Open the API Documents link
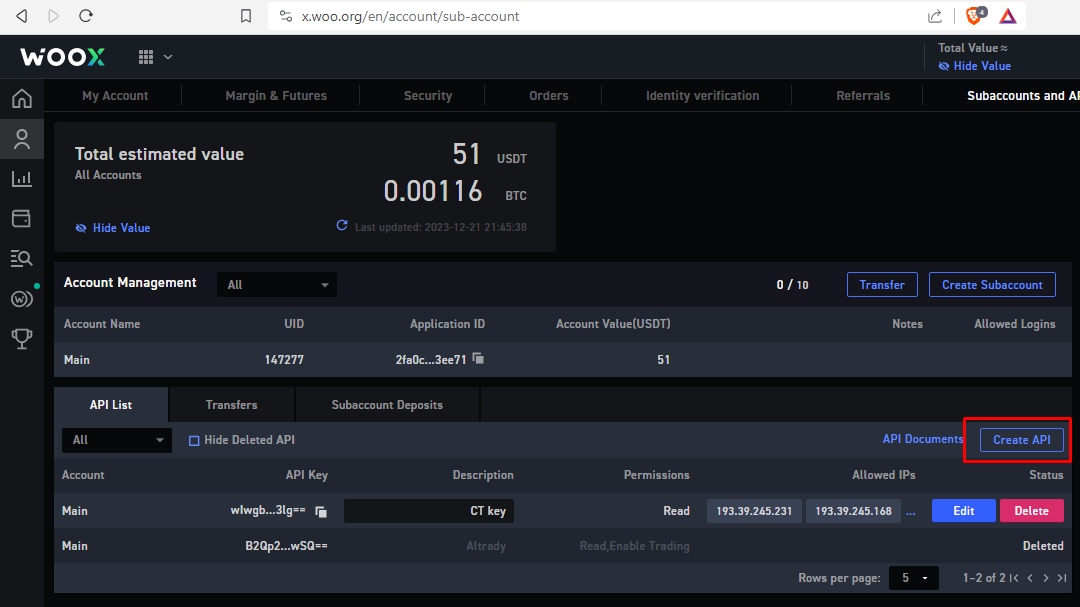The image size is (1080, 607). coord(923,439)
